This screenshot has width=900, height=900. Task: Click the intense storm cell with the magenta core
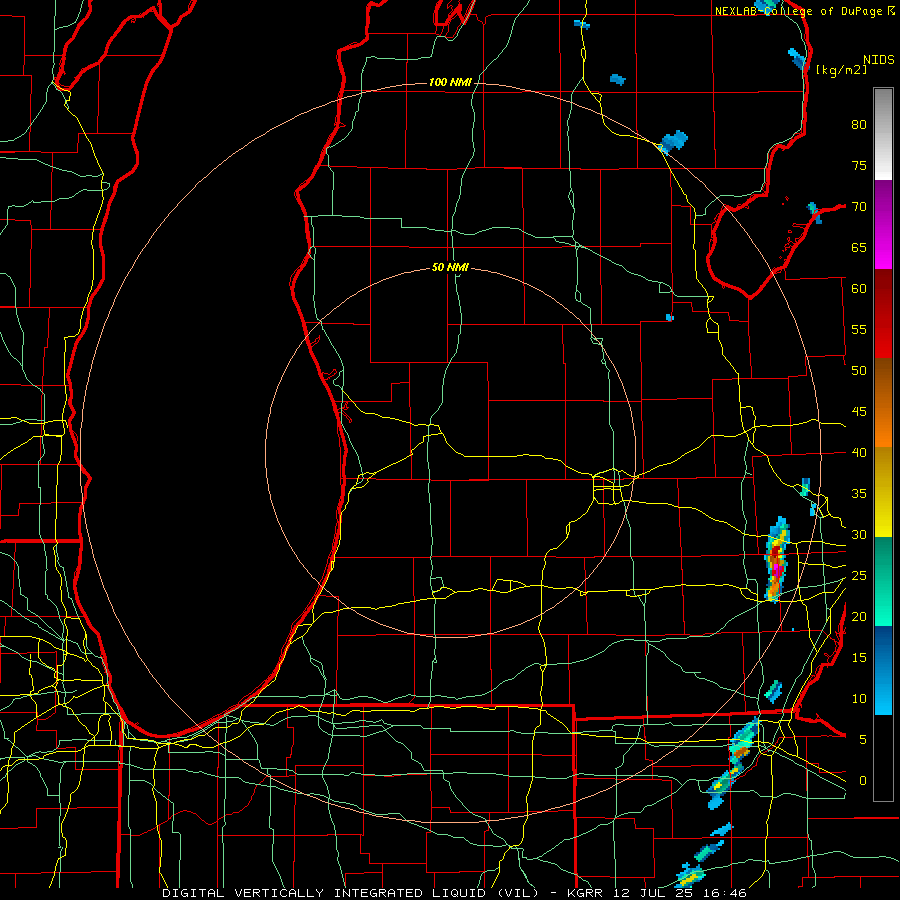click(x=776, y=561)
